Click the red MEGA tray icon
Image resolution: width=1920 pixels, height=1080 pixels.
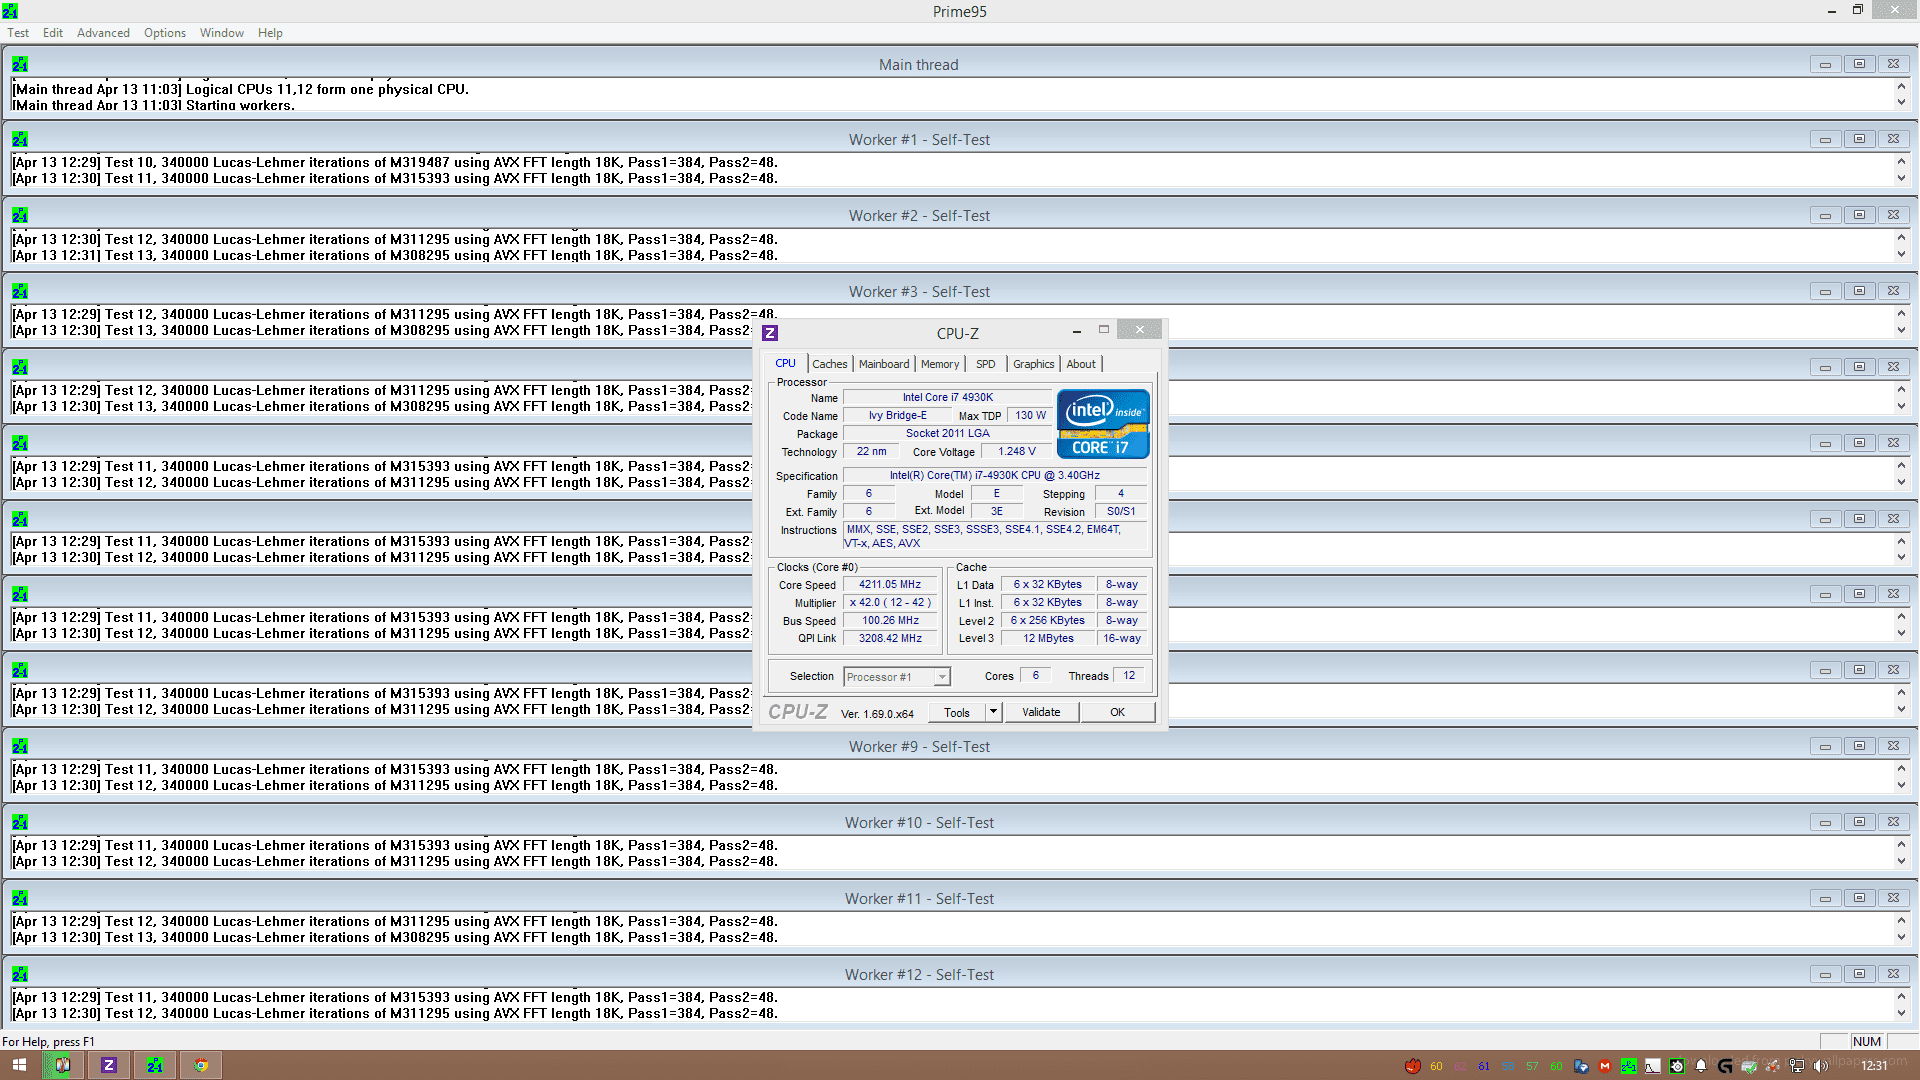(x=1605, y=1066)
